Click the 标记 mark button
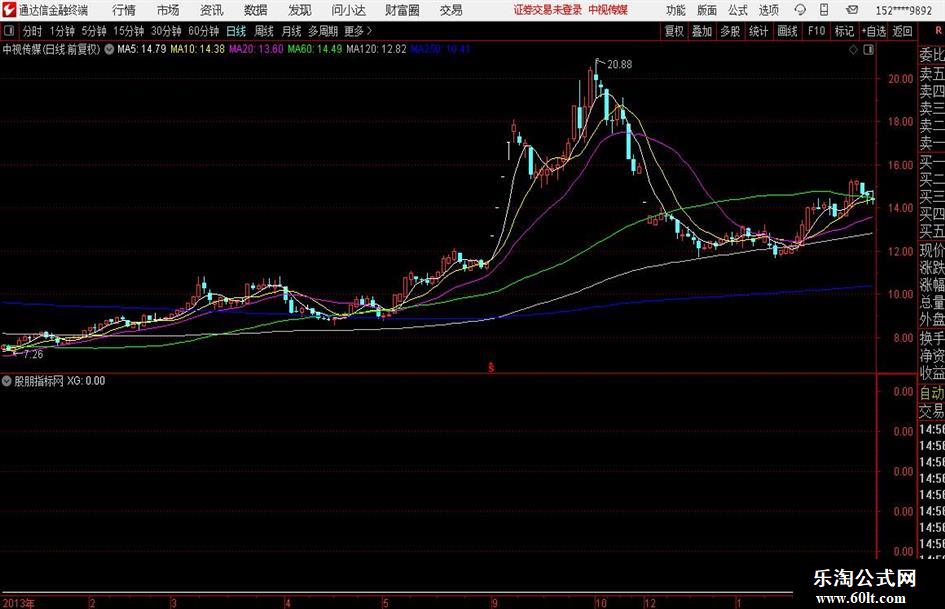The image size is (945, 609). click(x=844, y=31)
